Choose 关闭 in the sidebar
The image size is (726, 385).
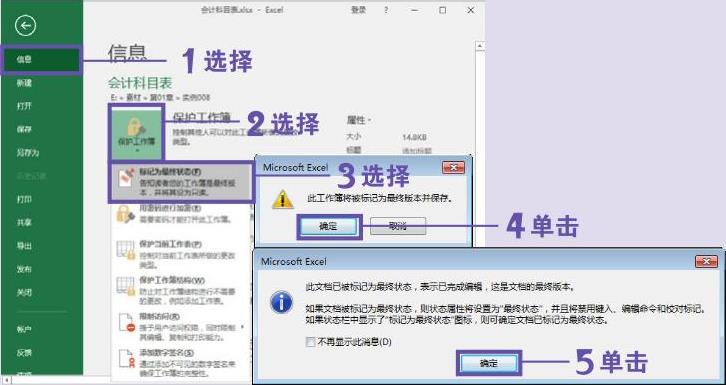click(x=24, y=292)
